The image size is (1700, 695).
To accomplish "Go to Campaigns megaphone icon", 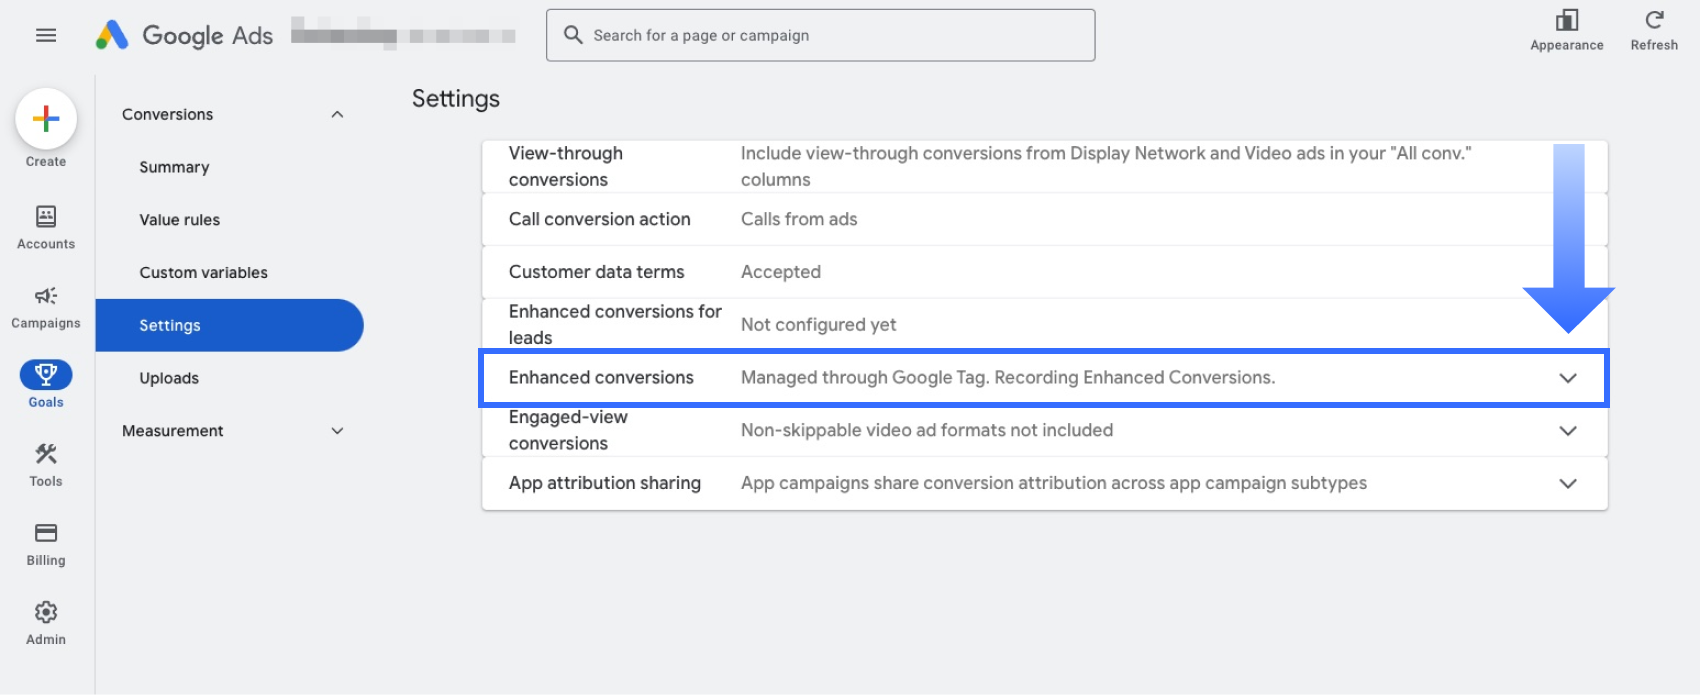I will pos(46,296).
